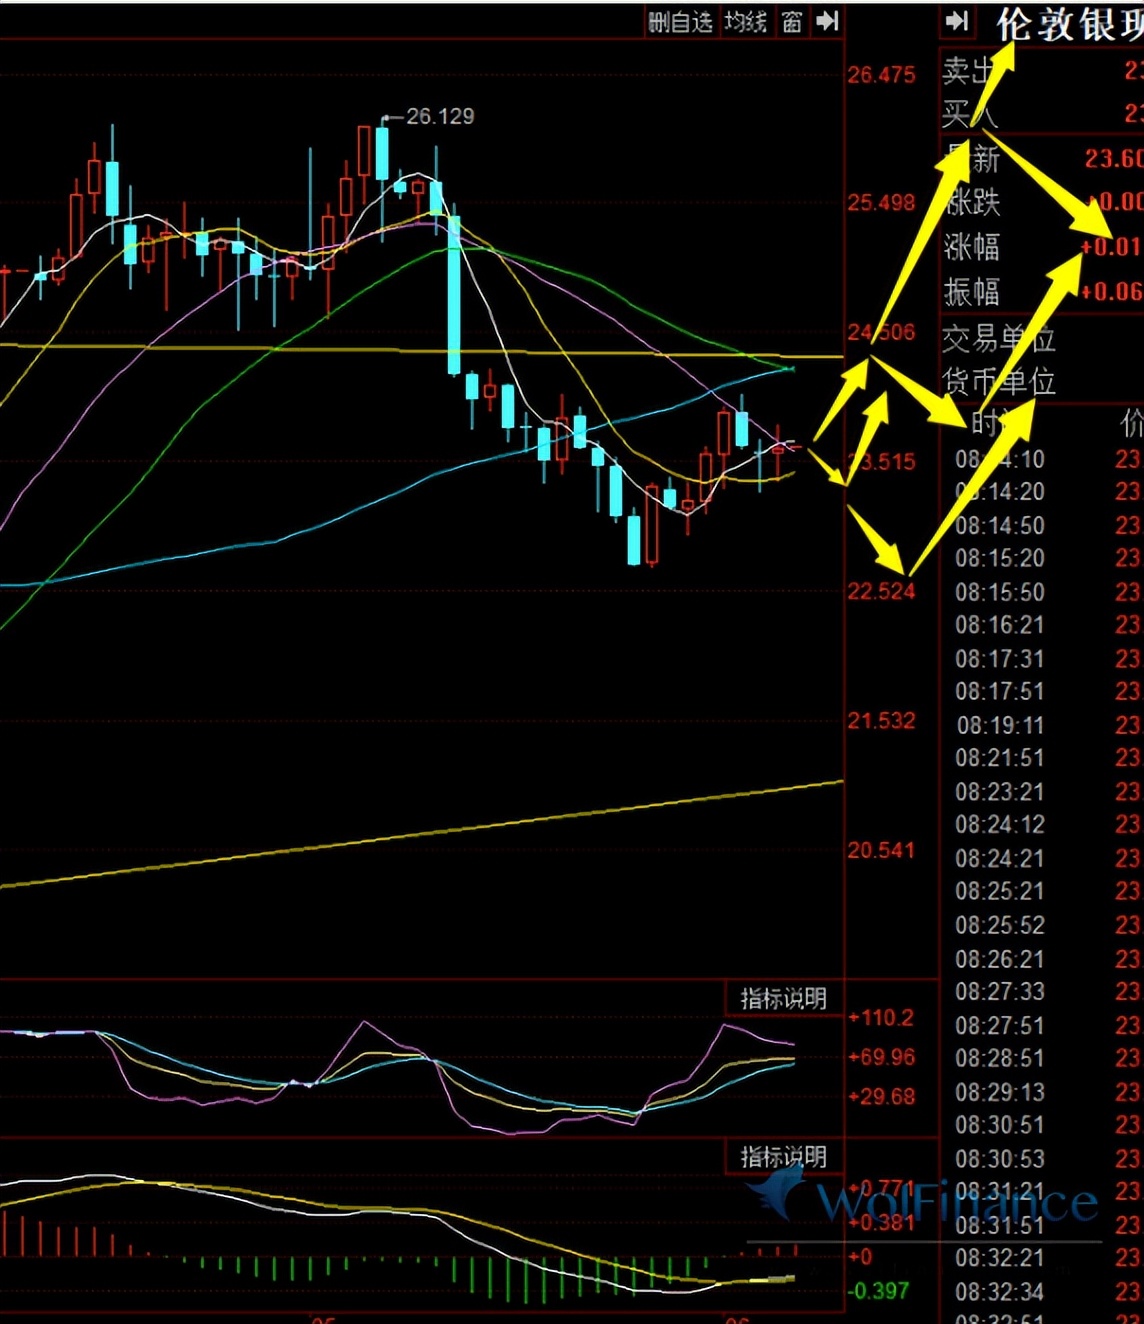Click the +29.68 indicator scale value

[881, 1096]
